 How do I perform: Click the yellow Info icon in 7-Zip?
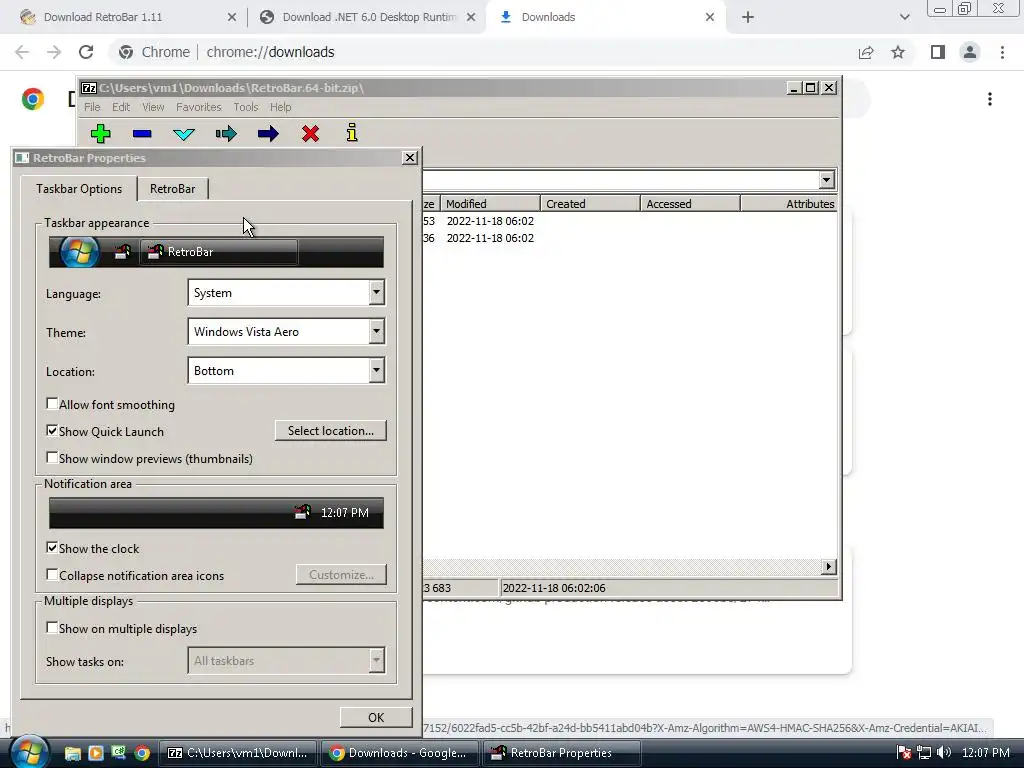352,133
